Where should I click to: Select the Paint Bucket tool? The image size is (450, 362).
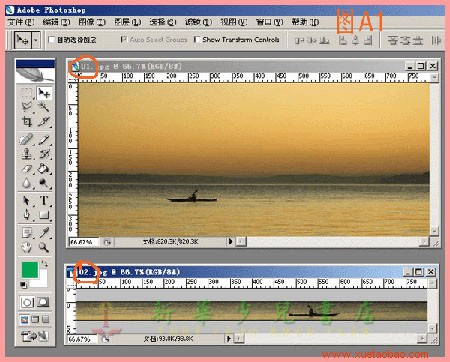pos(44,169)
